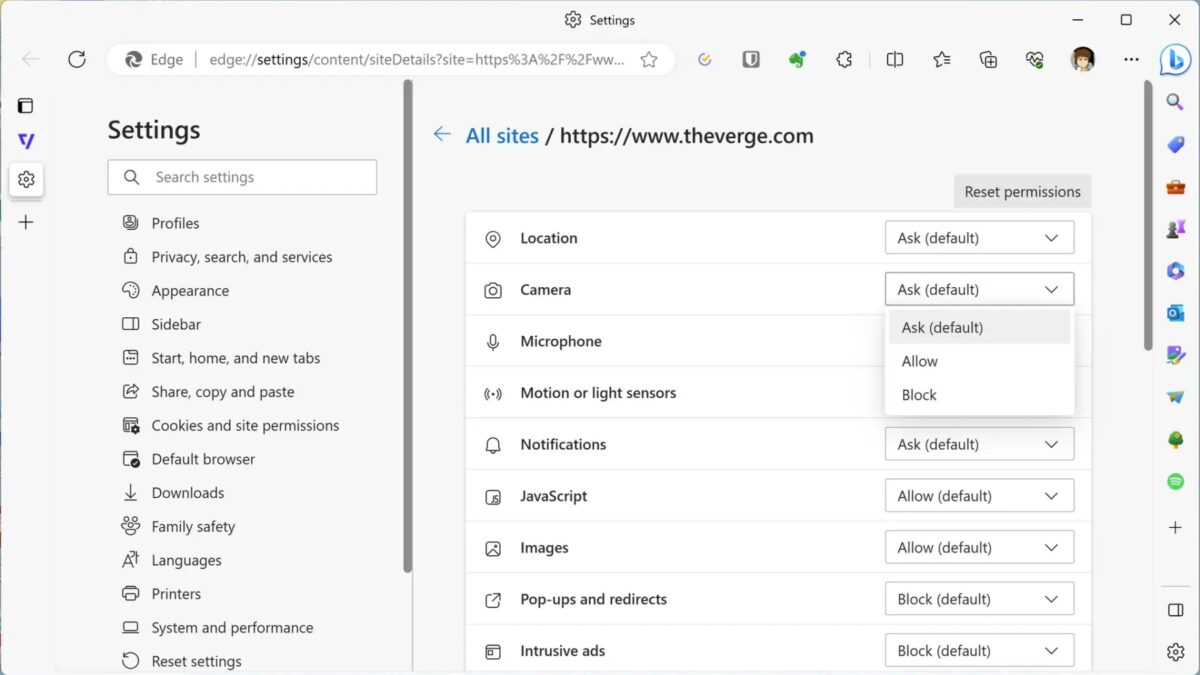Open the vertical tabs pane icon
This screenshot has height=675, width=1200.
coord(26,105)
